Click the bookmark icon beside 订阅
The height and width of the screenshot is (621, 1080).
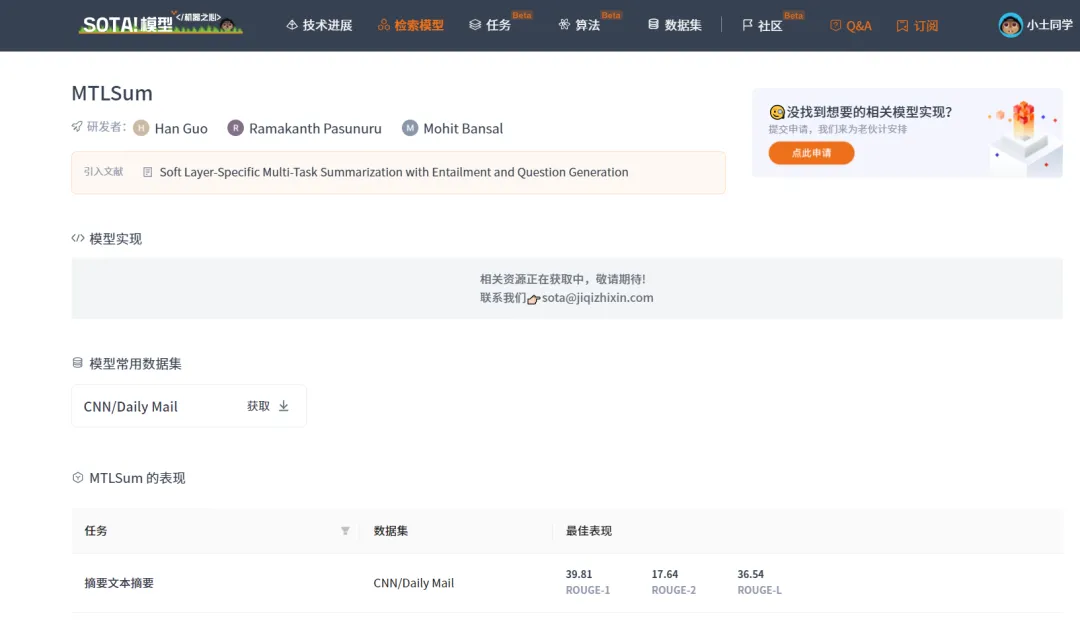tap(902, 25)
